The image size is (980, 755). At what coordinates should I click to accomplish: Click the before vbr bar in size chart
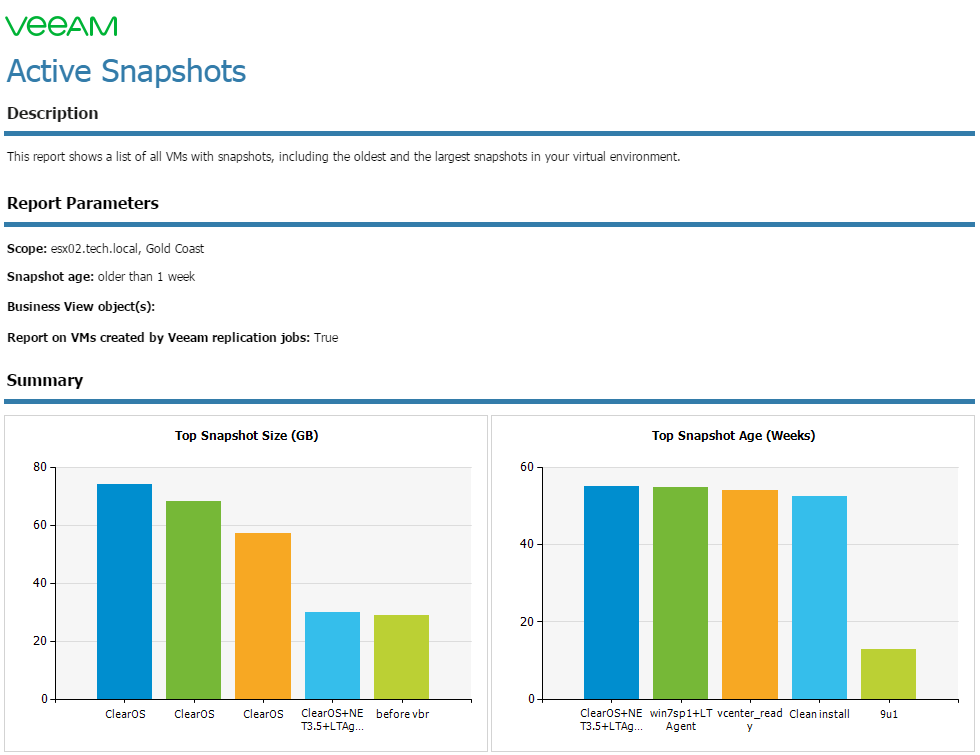pos(401,657)
